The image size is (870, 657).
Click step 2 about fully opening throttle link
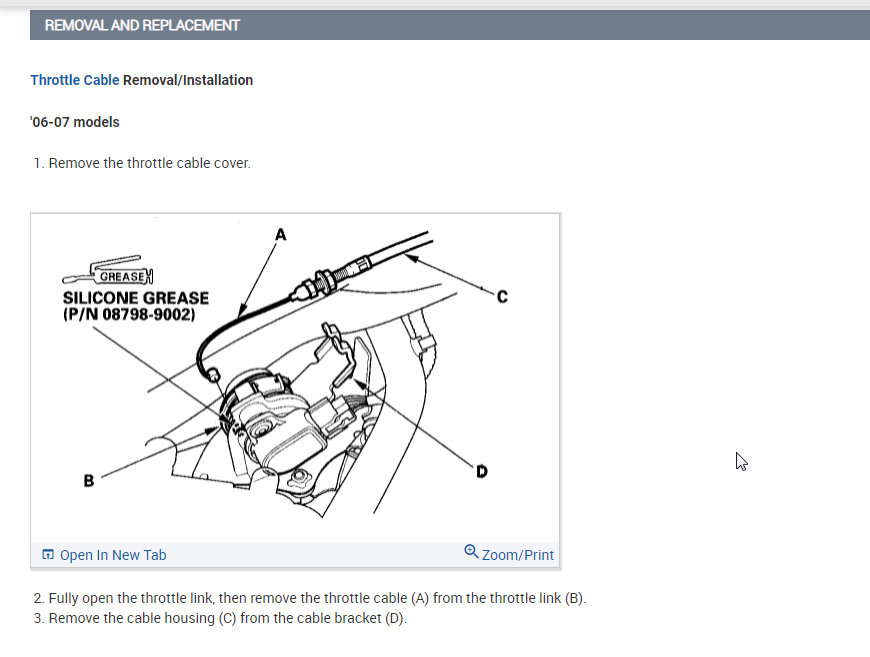pos(310,598)
